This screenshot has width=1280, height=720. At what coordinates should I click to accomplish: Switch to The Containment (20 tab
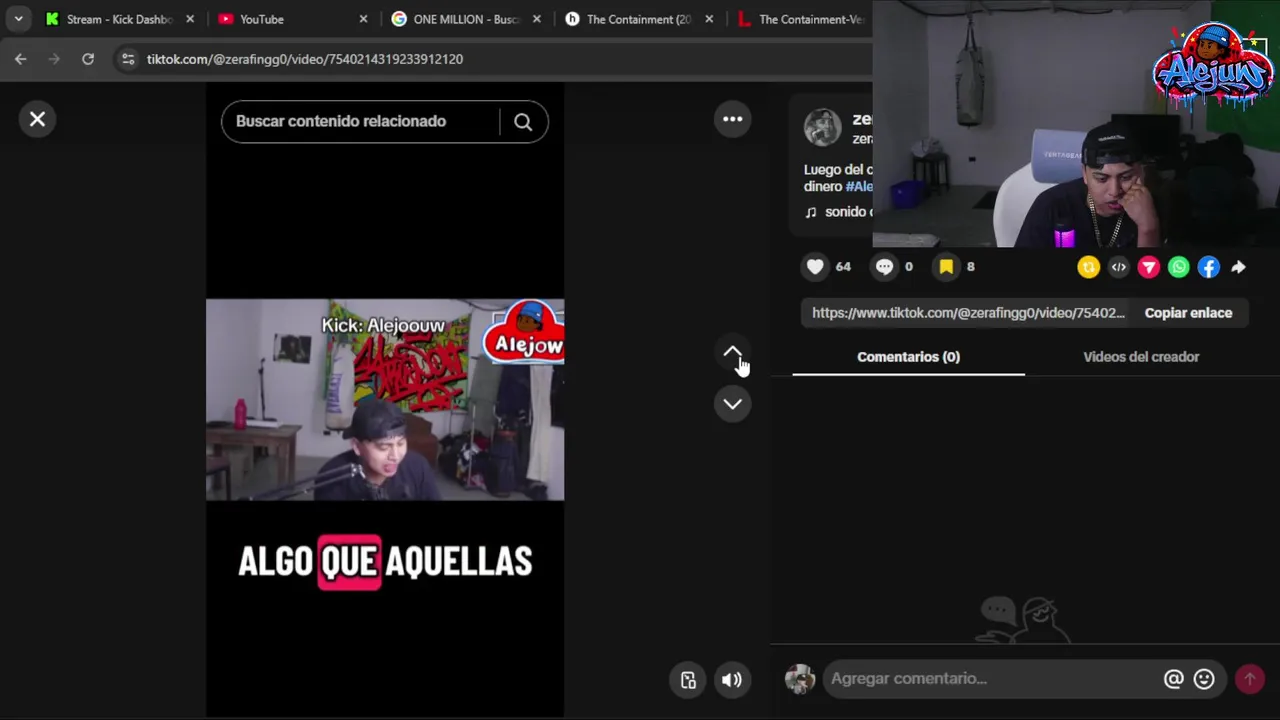pyautogui.click(x=630, y=19)
